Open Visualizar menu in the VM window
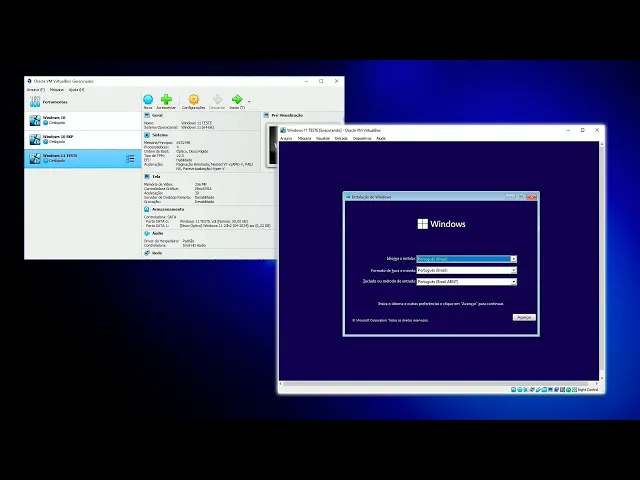The width and height of the screenshot is (640, 480). pyautogui.click(x=323, y=138)
